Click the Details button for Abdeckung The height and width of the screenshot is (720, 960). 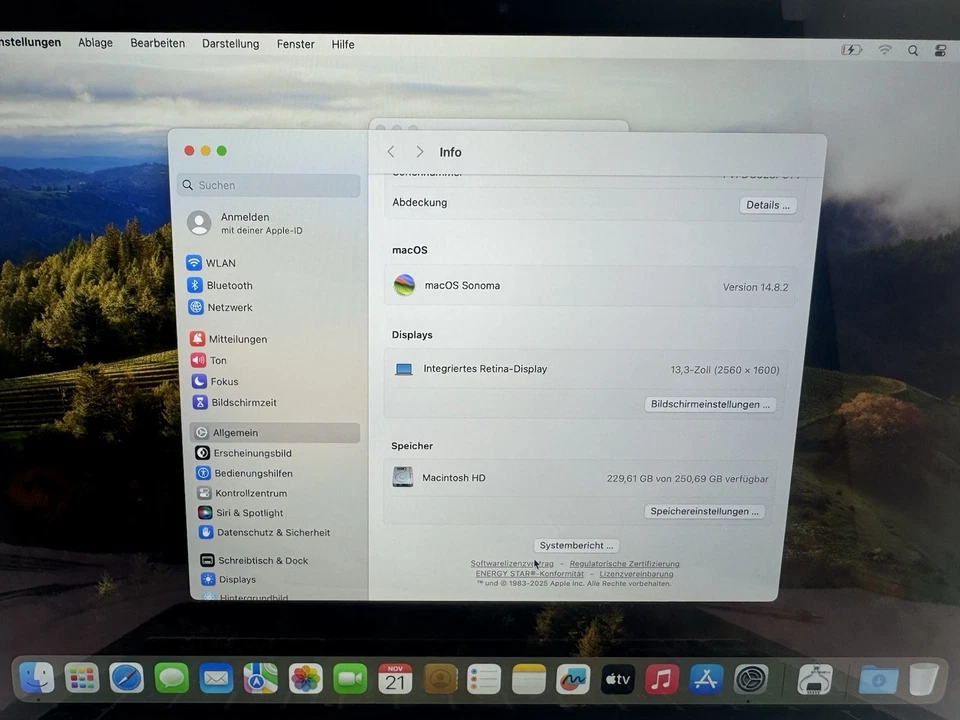(768, 205)
